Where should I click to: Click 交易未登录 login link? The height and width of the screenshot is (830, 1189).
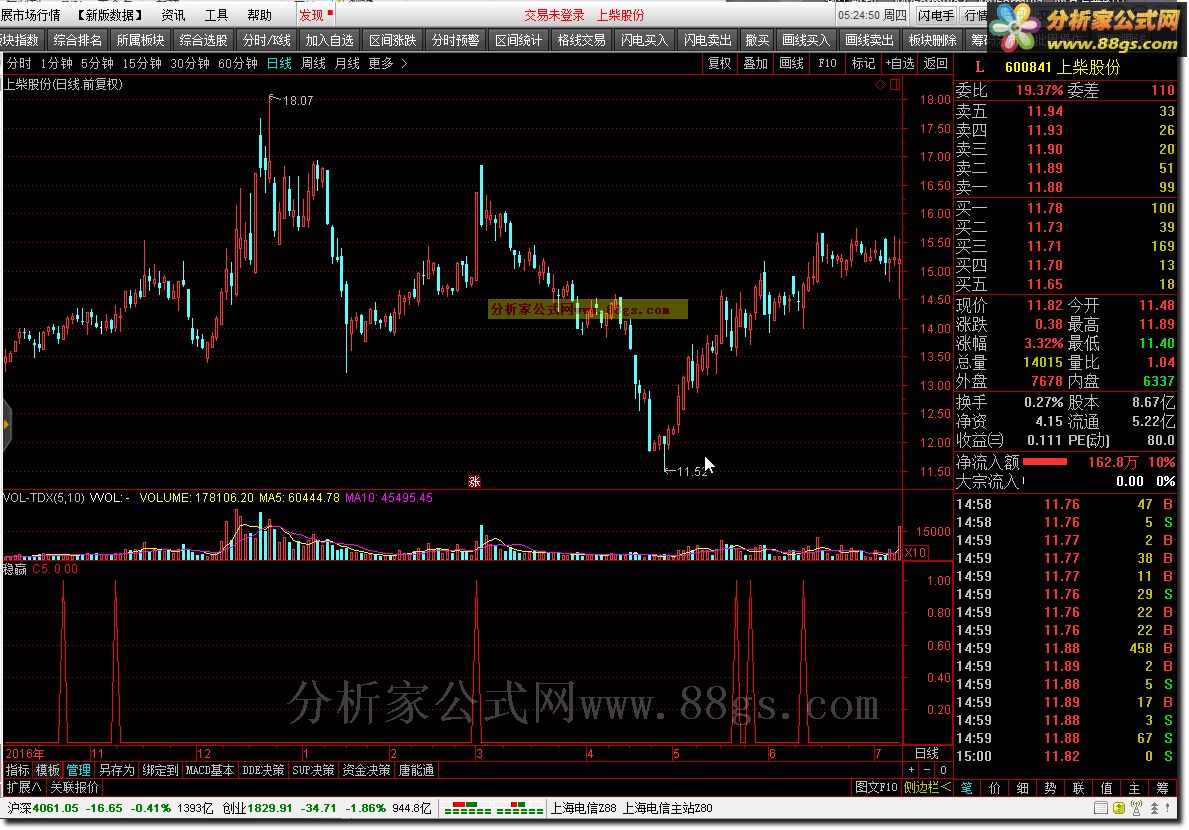(554, 15)
